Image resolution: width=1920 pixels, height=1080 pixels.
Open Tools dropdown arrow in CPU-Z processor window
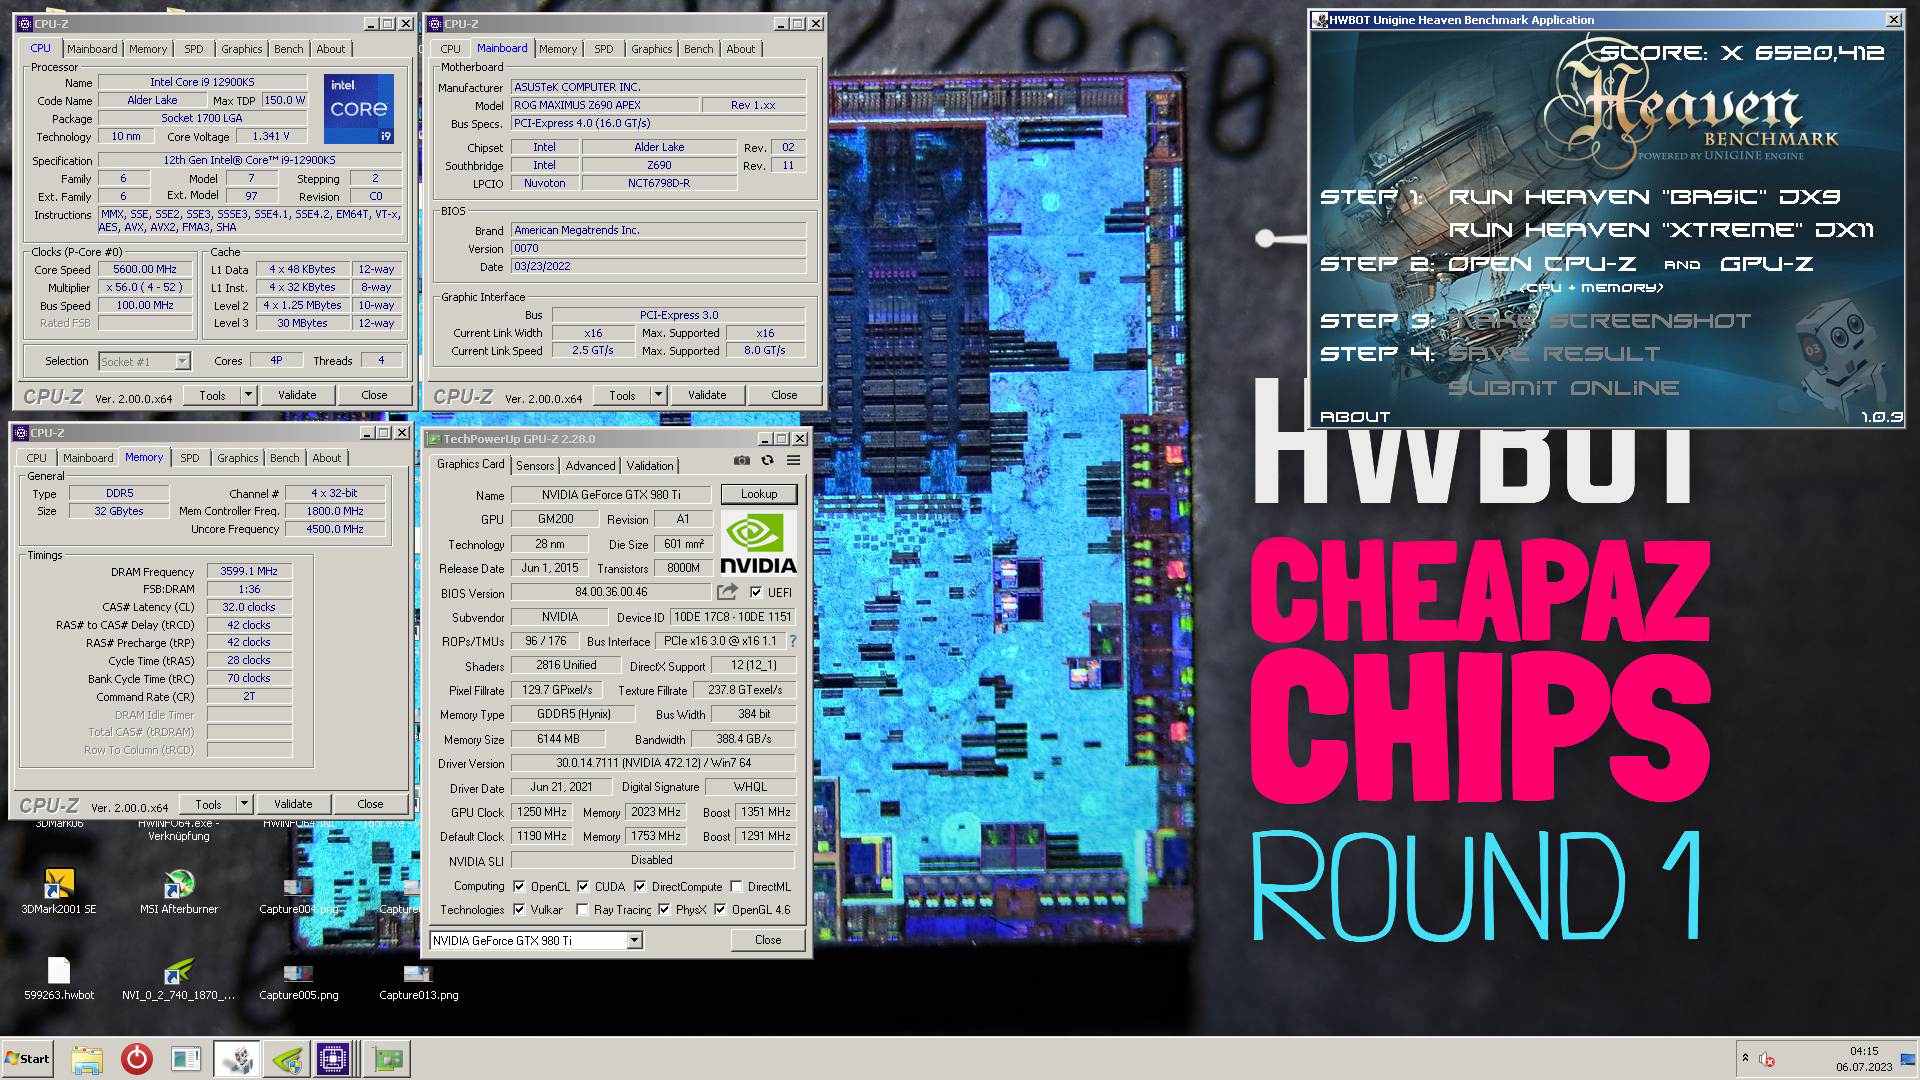(x=248, y=395)
